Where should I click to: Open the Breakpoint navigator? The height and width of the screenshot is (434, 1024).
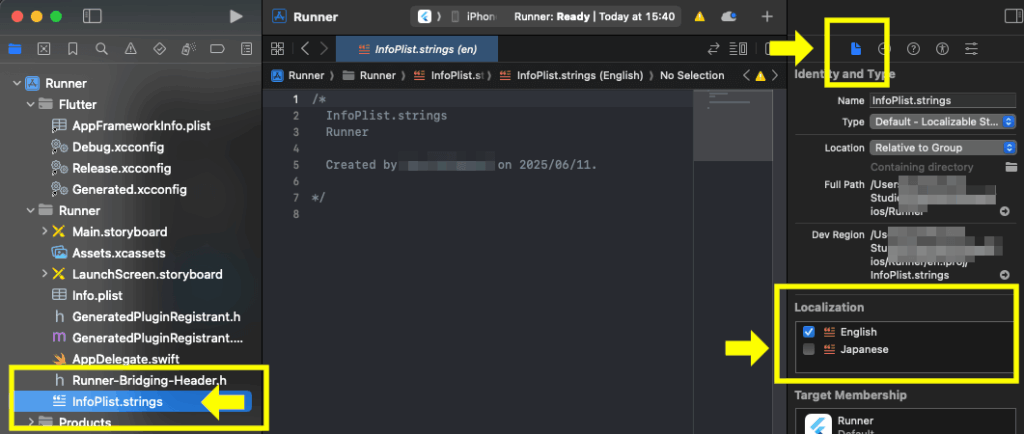[217, 49]
